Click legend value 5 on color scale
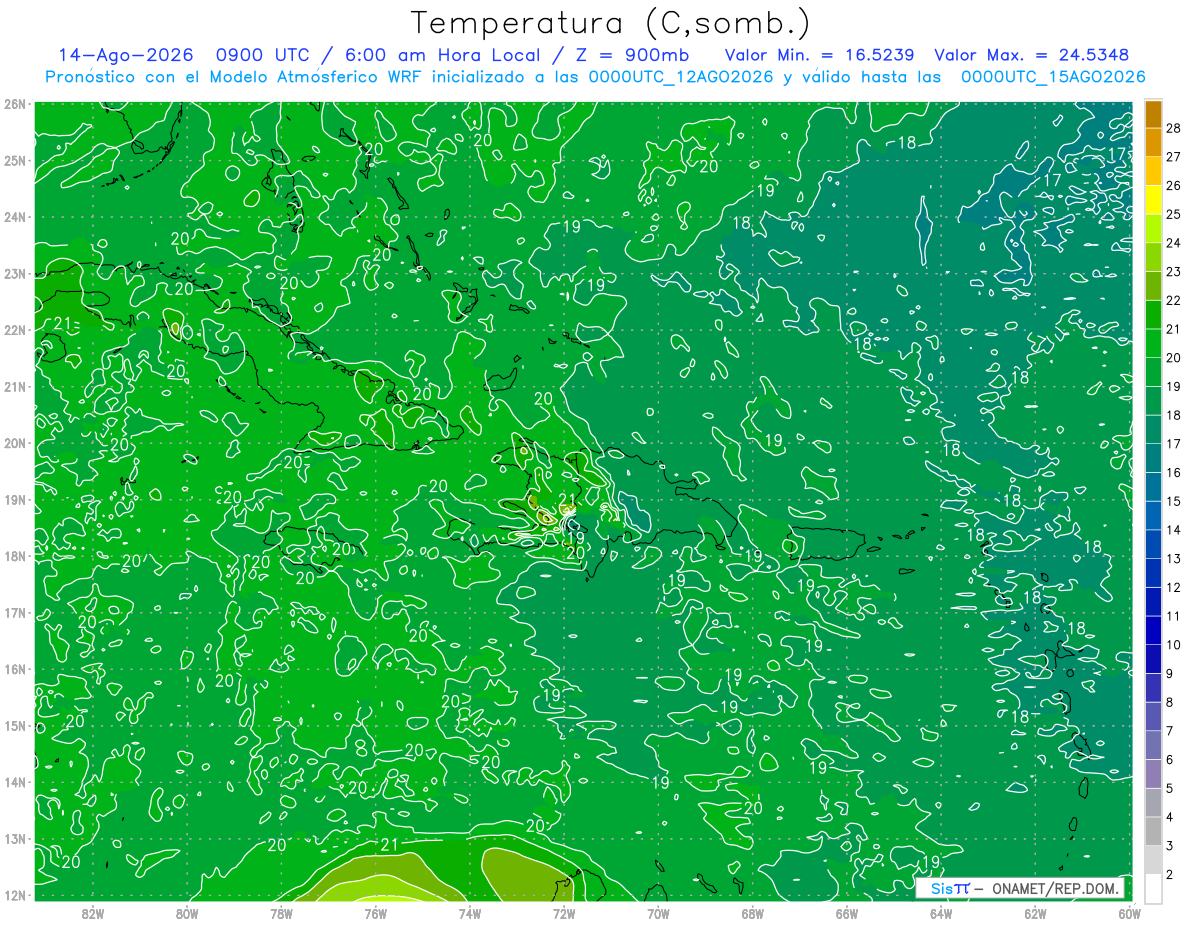1200x927 pixels. click(1169, 788)
